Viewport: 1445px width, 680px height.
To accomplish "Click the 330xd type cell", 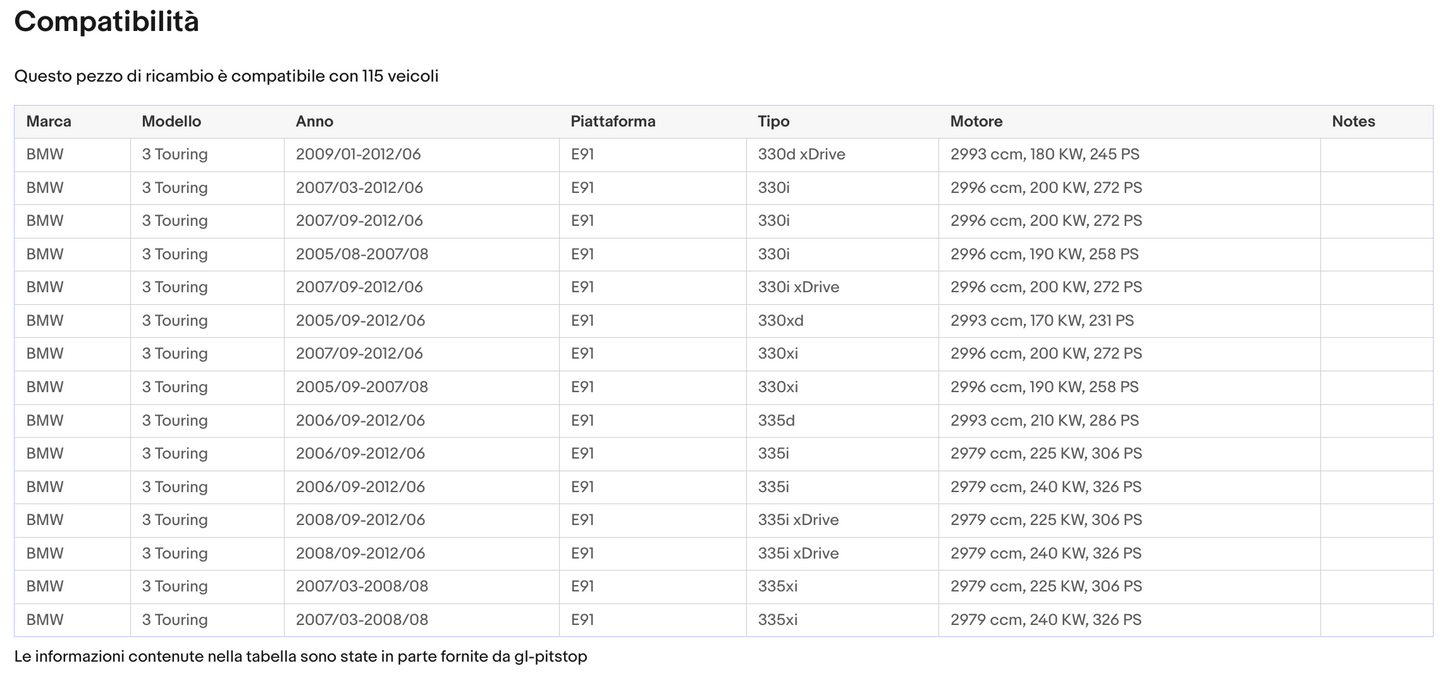I will point(780,320).
